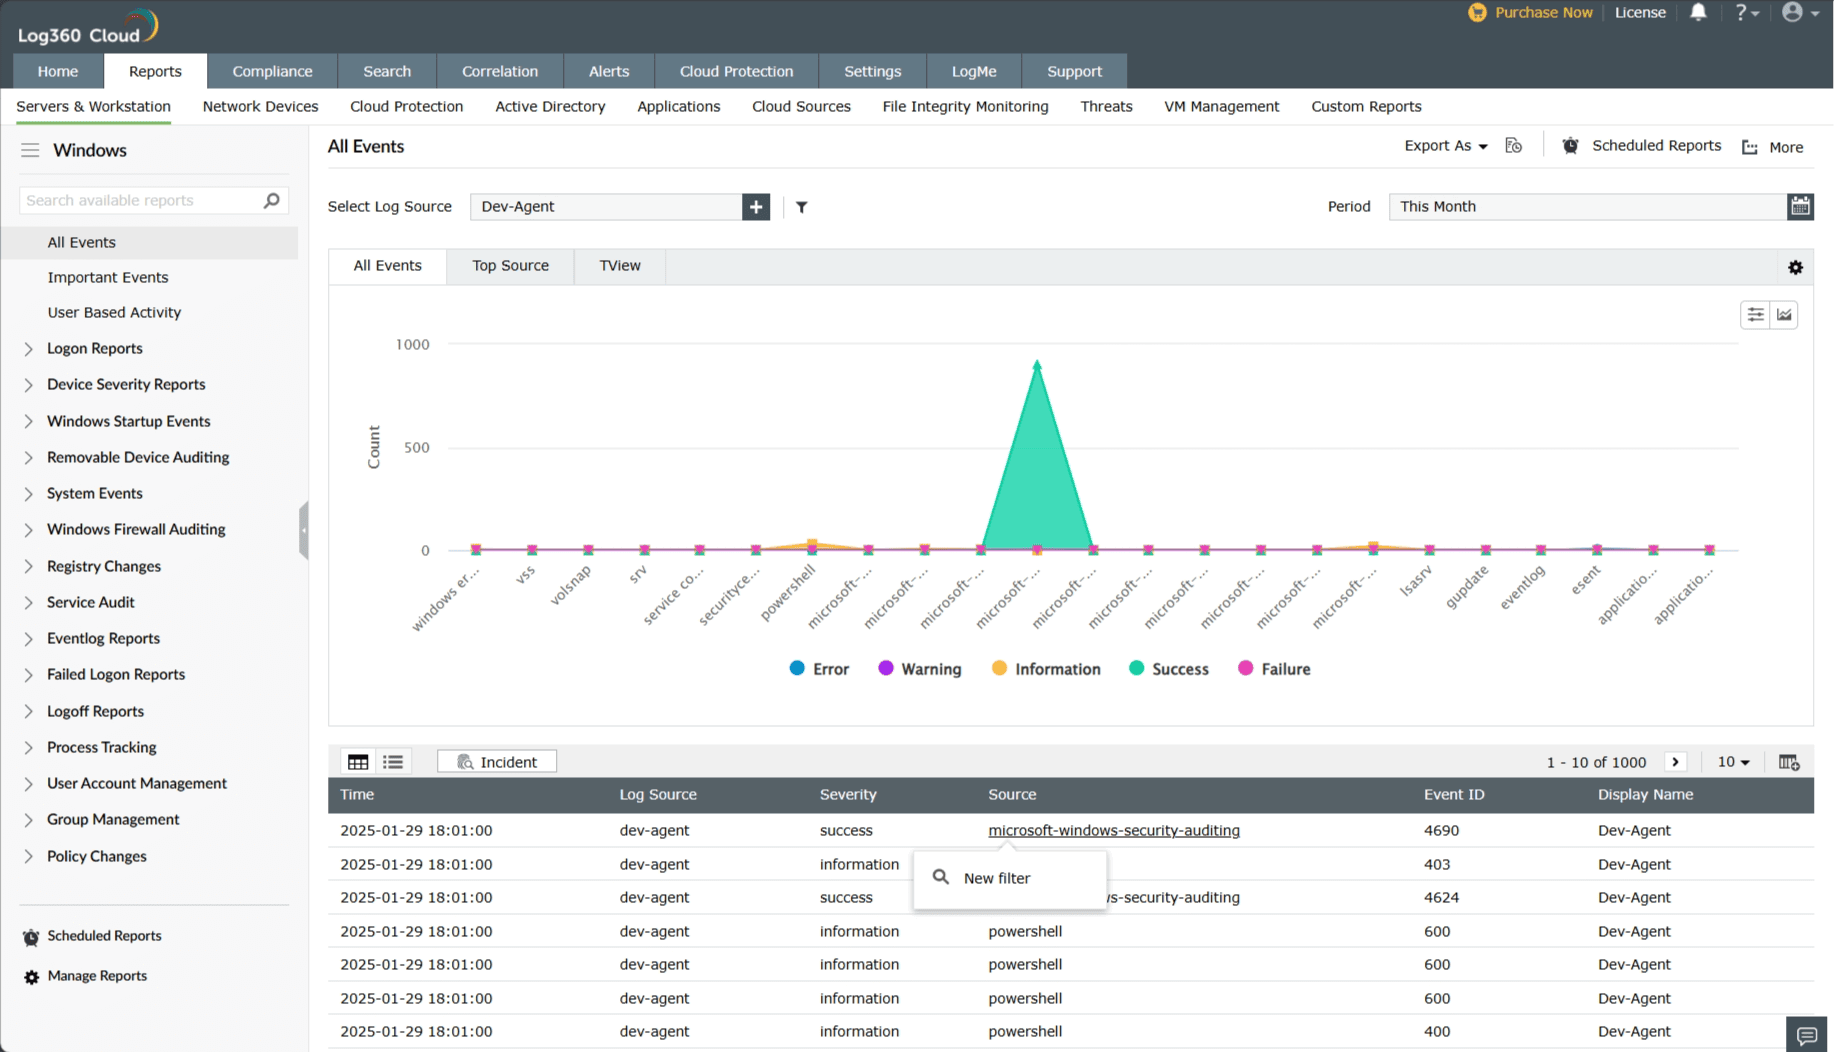The width and height of the screenshot is (1834, 1052).
Task: Switch chart type with graph icon
Action: (1784, 315)
